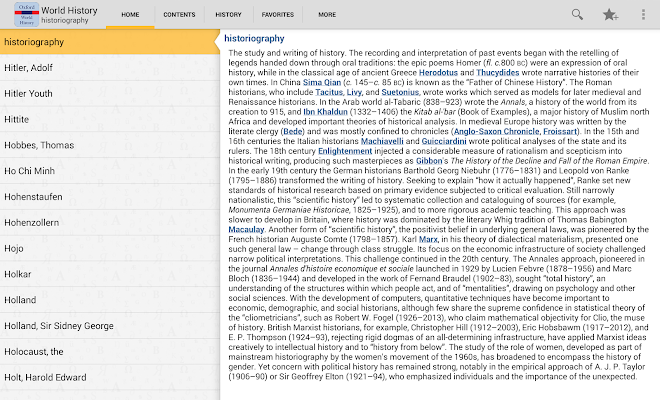Open the 'Hojo' entry
The width and height of the screenshot is (660, 400).
click(109, 248)
